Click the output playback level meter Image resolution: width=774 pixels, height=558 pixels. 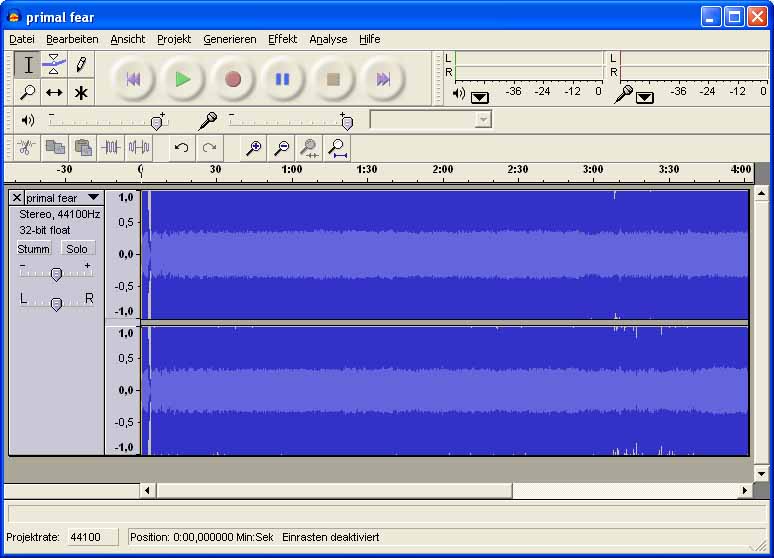(528, 66)
